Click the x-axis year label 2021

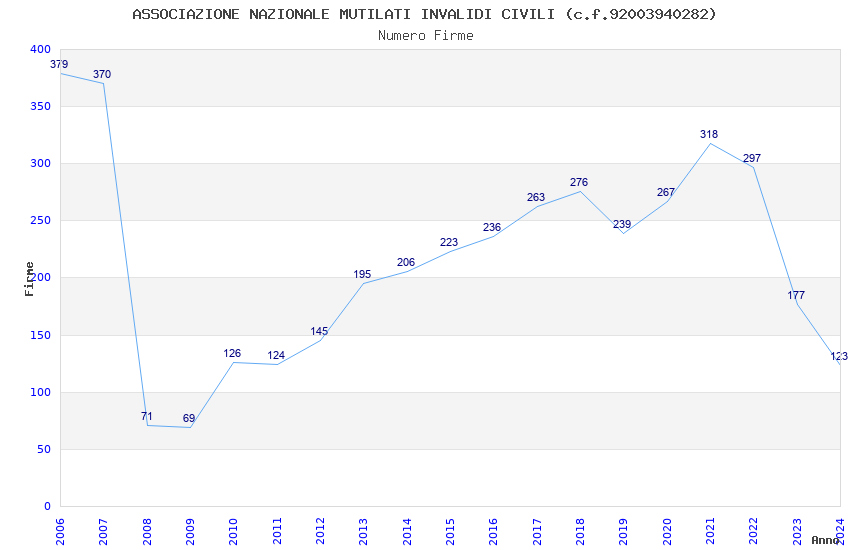(711, 532)
